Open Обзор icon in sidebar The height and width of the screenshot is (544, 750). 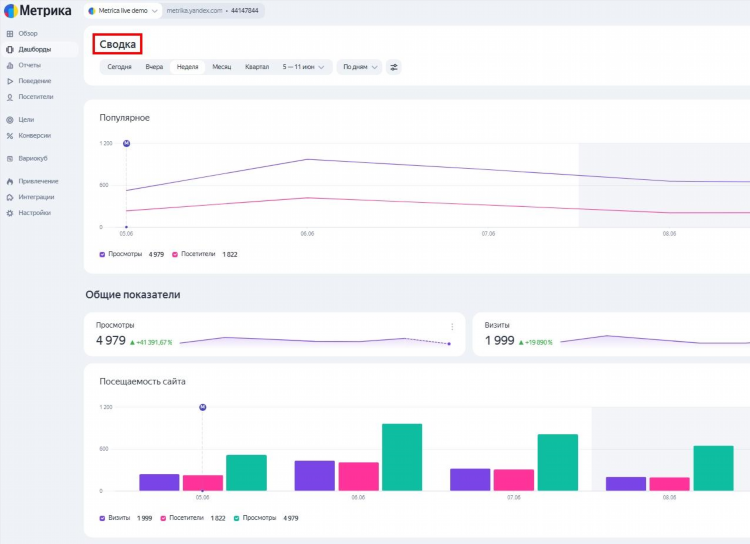coord(10,33)
